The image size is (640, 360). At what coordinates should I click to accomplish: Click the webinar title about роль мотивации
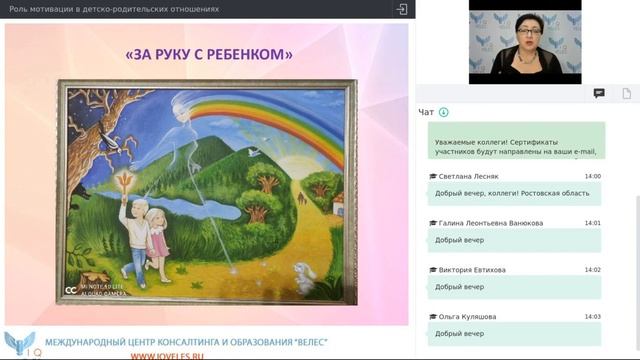114,9
